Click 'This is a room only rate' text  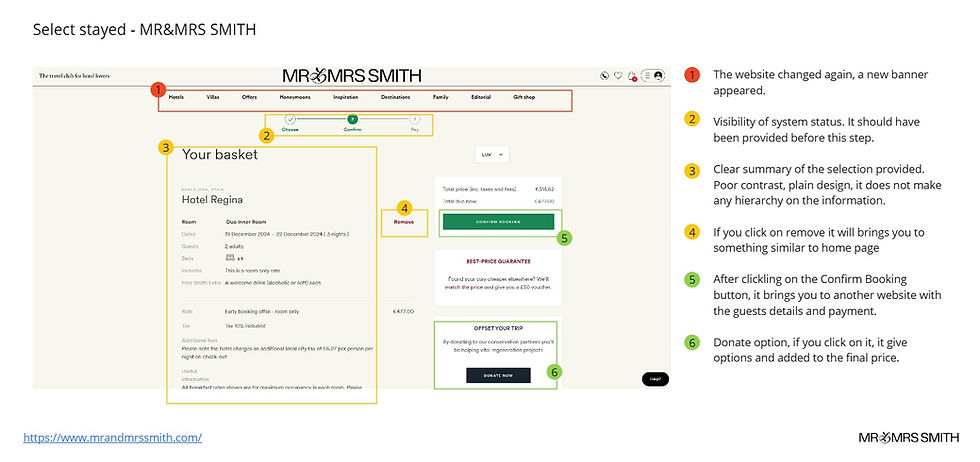pyautogui.click(x=250, y=271)
